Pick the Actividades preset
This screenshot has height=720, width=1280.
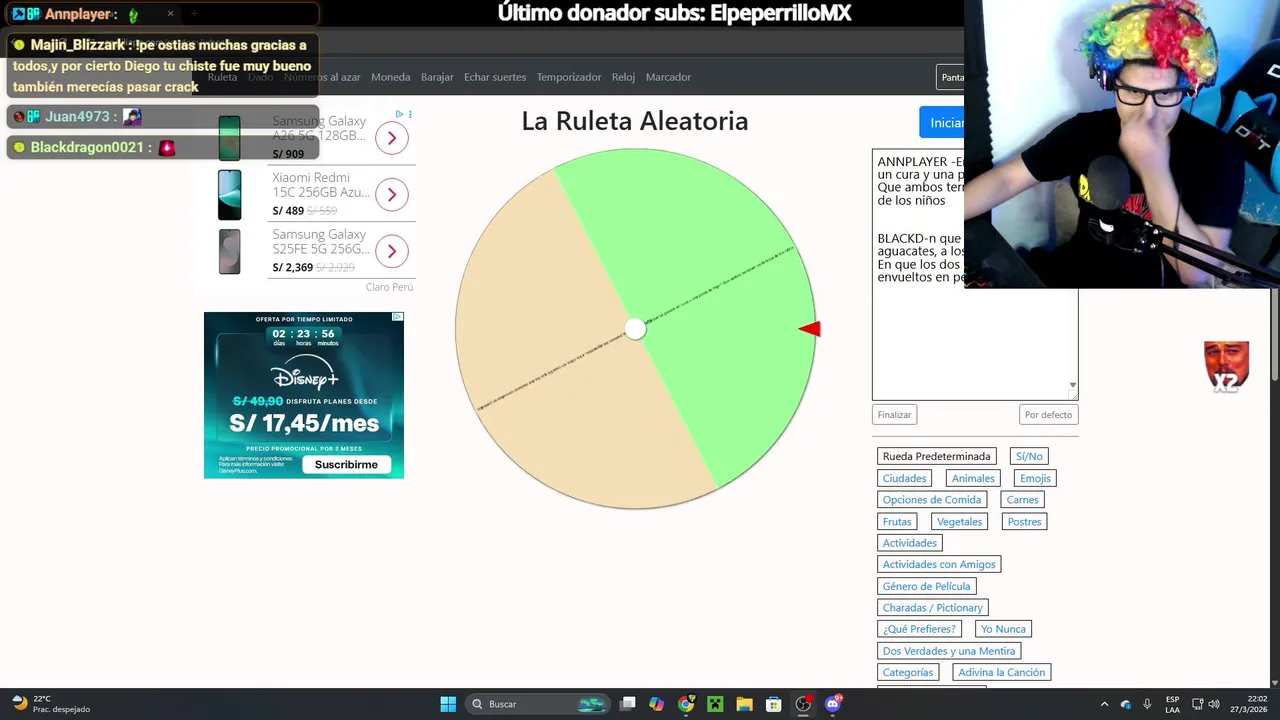coord(909,543)
